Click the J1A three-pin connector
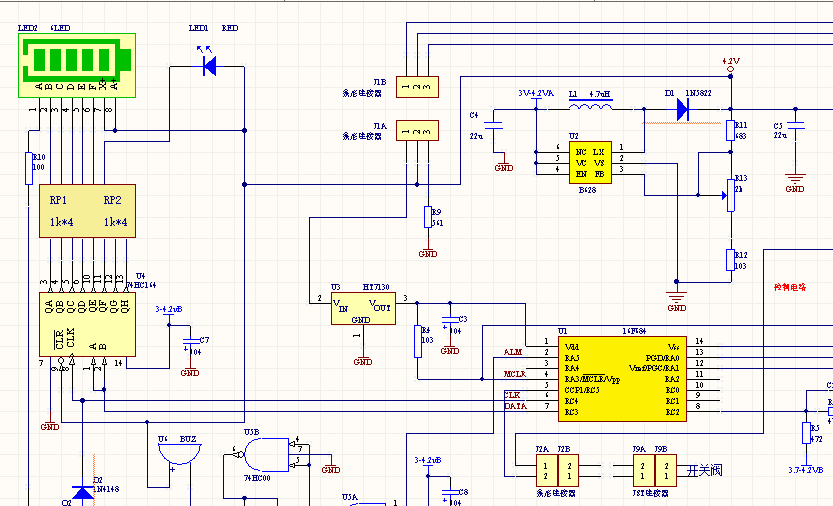This screenshot has height=506, width=833. click(415, 130)
